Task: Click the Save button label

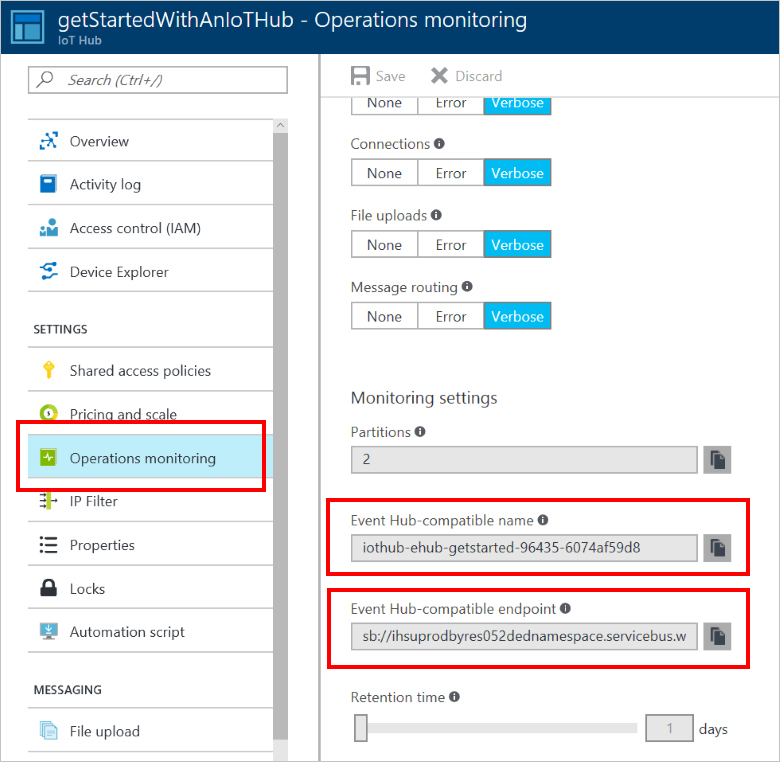Action: click(x=390, y=76)
